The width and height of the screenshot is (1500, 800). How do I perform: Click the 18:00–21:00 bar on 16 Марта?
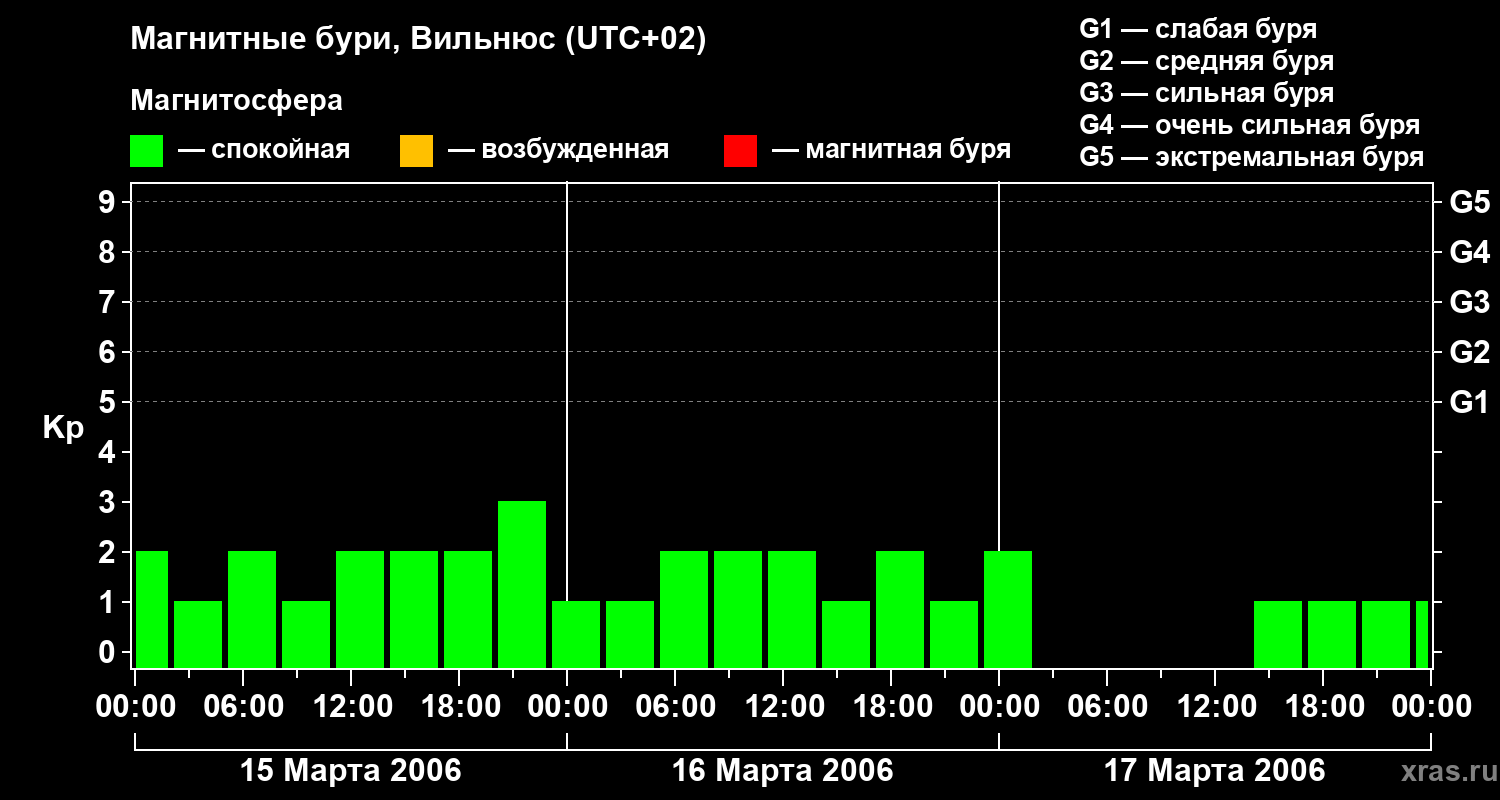[900, 609]
